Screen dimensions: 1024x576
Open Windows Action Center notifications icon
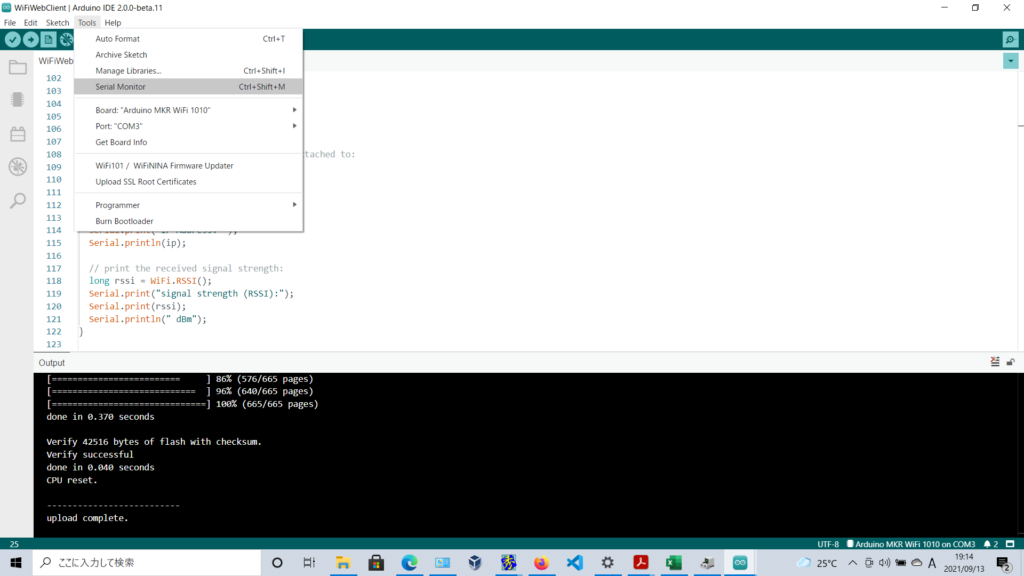pyautogui.click(x=1004, y=562)
